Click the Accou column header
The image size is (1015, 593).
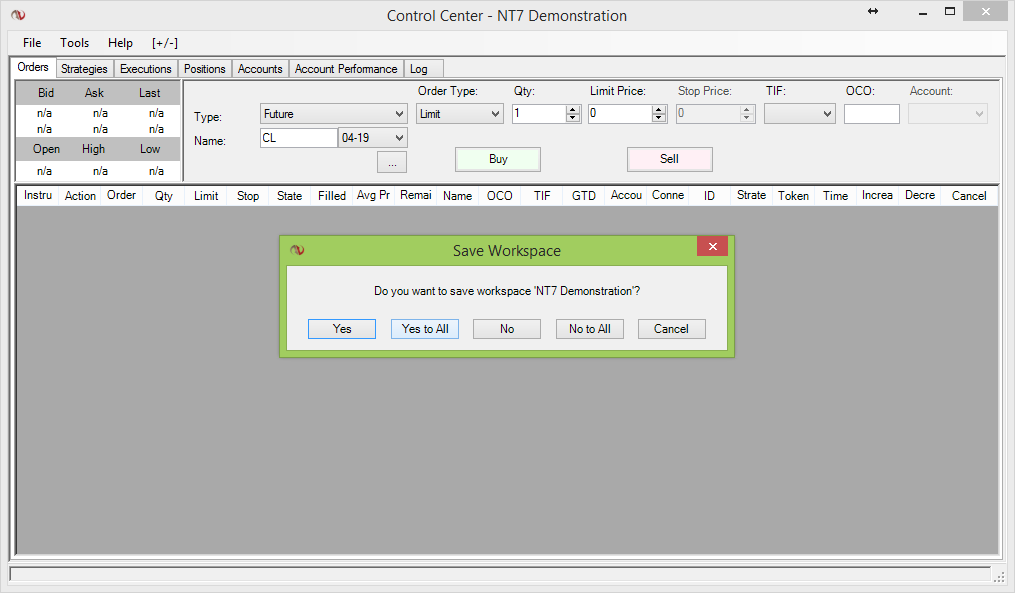626,196
